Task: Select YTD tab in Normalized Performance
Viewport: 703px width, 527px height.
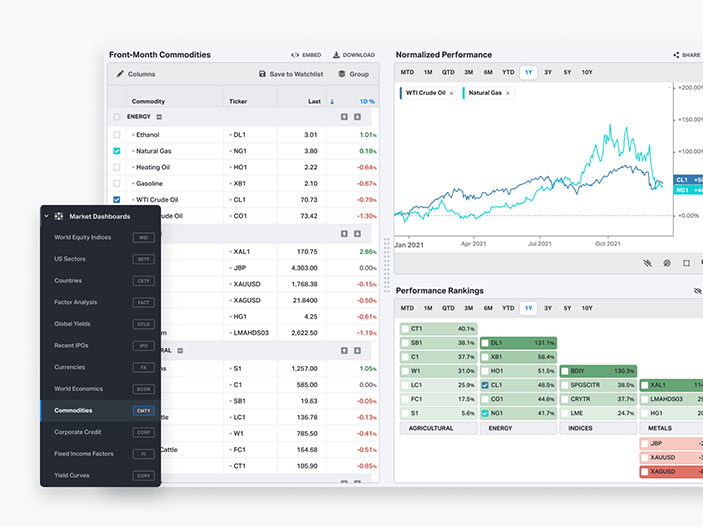Action: [508, 72]
